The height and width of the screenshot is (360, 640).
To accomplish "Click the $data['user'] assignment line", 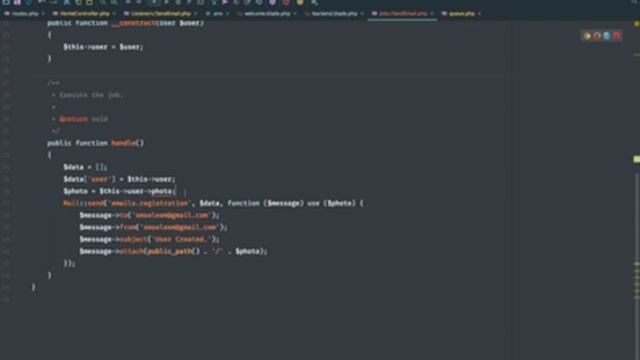I will pyautogui.click(x=119, y=179).
